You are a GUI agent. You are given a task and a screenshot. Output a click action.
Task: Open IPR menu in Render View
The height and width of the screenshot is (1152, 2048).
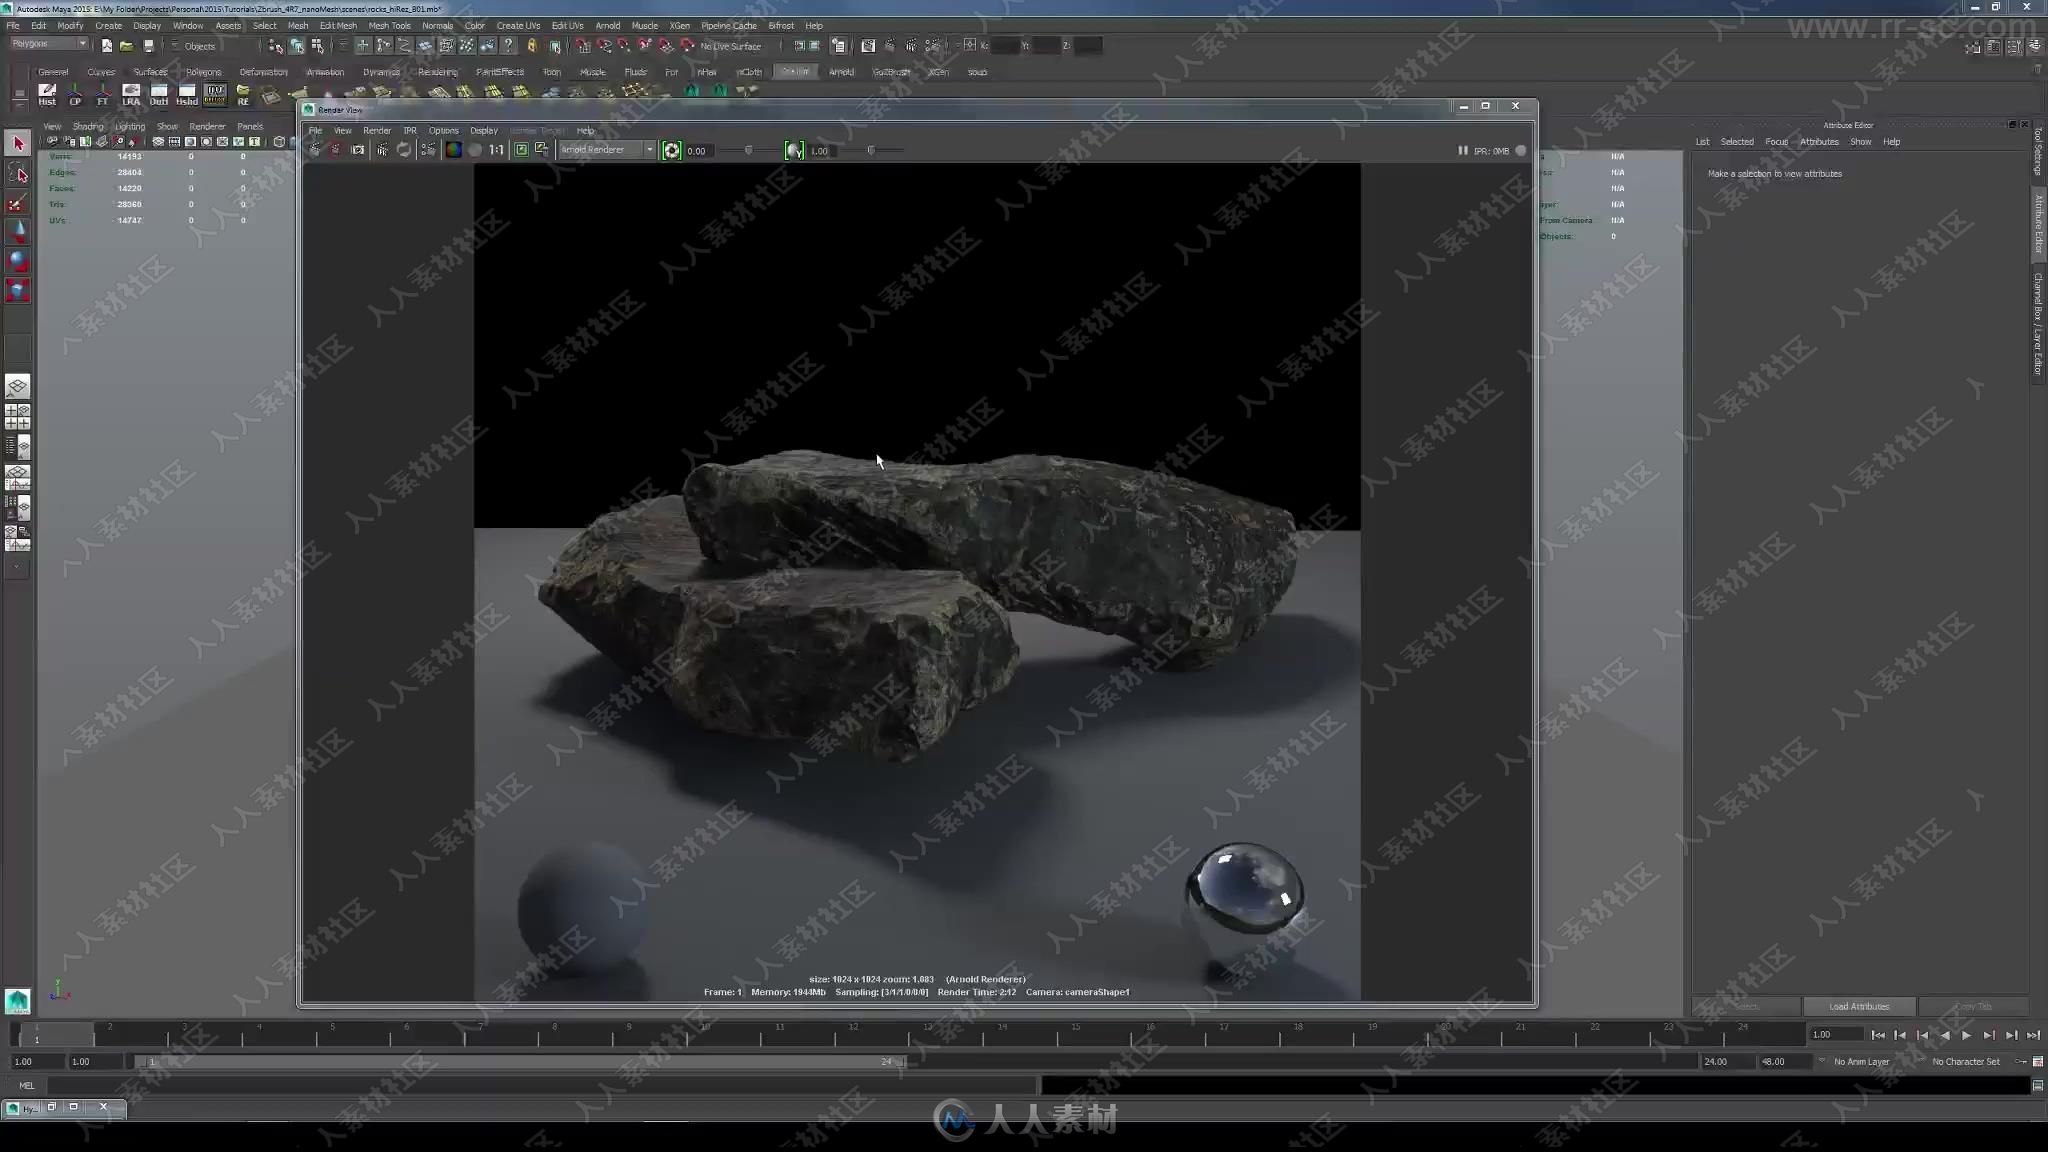click(410, 131)
